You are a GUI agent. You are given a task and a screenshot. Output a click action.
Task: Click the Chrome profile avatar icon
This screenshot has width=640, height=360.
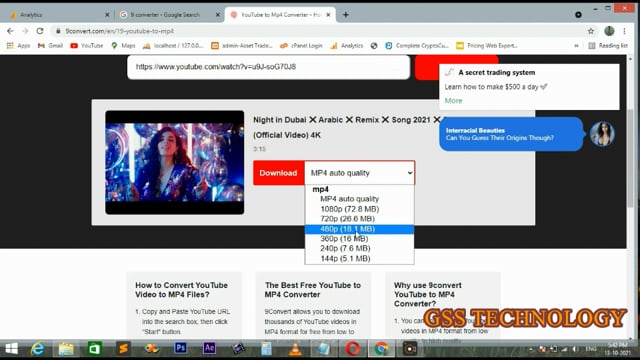[x=609, y=31]
